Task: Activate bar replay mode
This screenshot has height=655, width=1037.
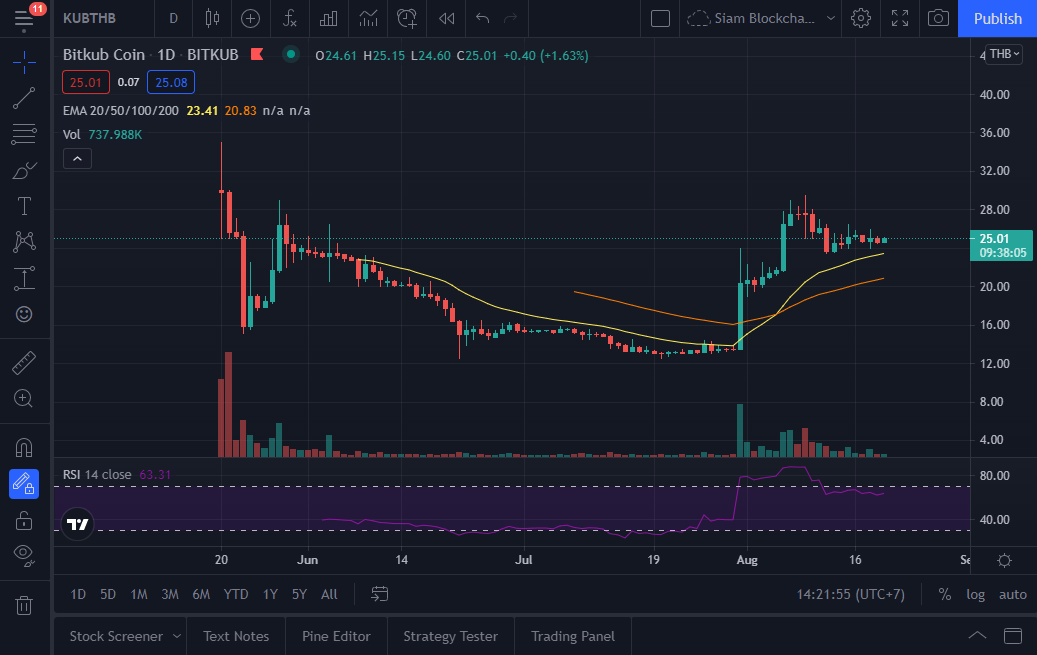Action: (446, 19)
